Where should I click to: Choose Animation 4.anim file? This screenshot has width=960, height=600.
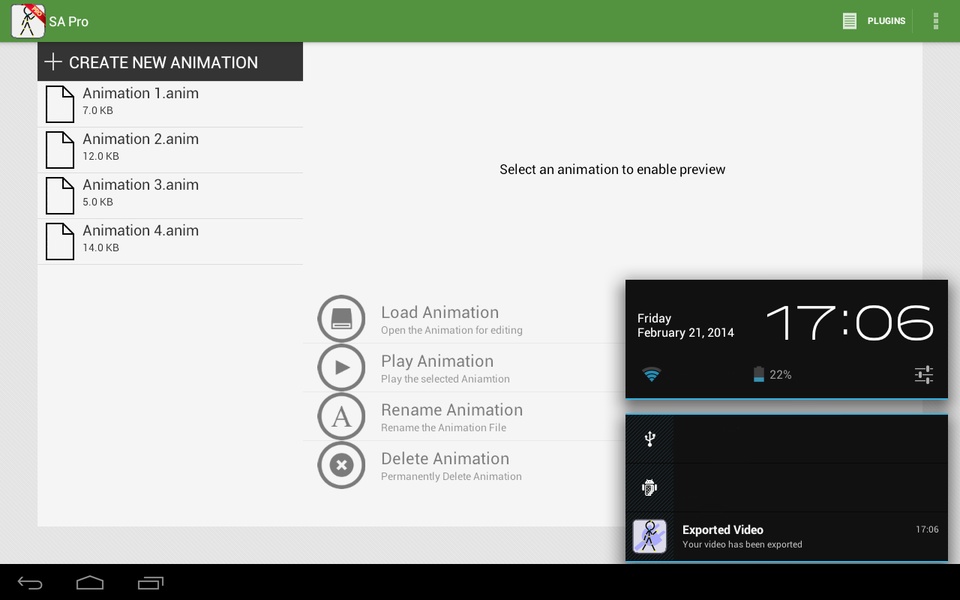click(x=170, y=242)
